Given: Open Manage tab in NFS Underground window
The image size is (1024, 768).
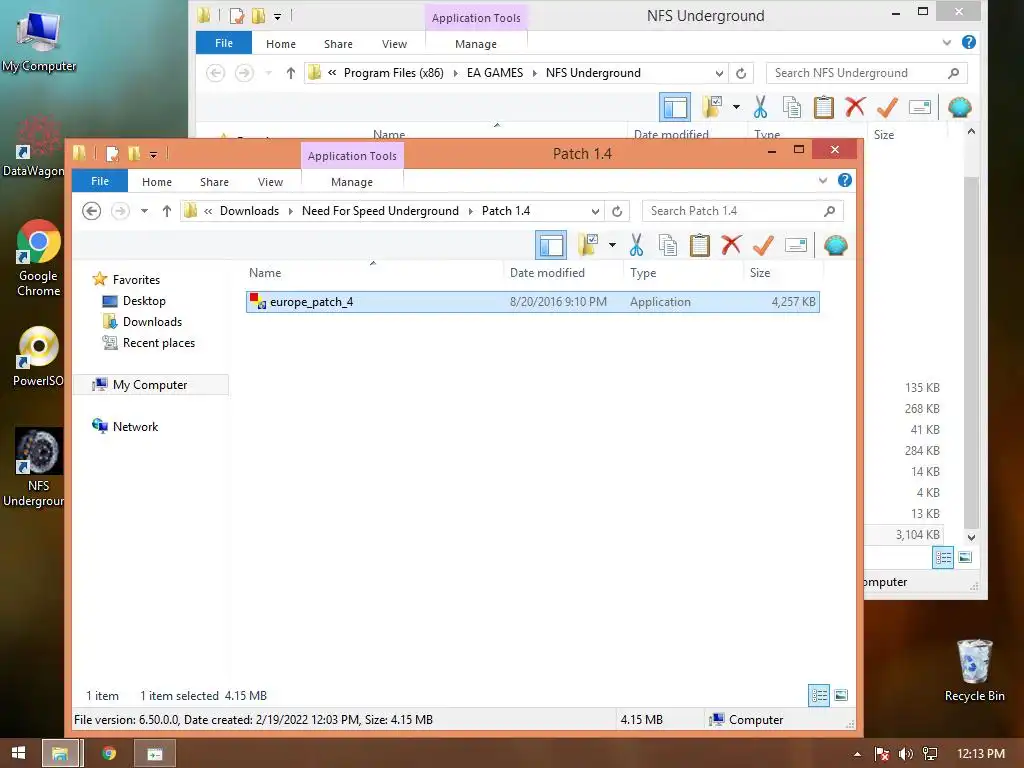Looking at the screenshot, I should [x=476, y=44].
